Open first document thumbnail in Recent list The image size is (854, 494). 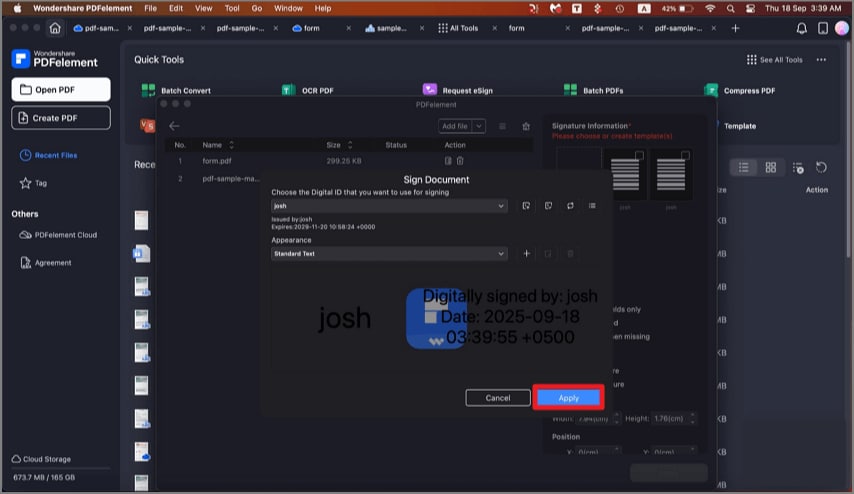[x=141, y=220]
